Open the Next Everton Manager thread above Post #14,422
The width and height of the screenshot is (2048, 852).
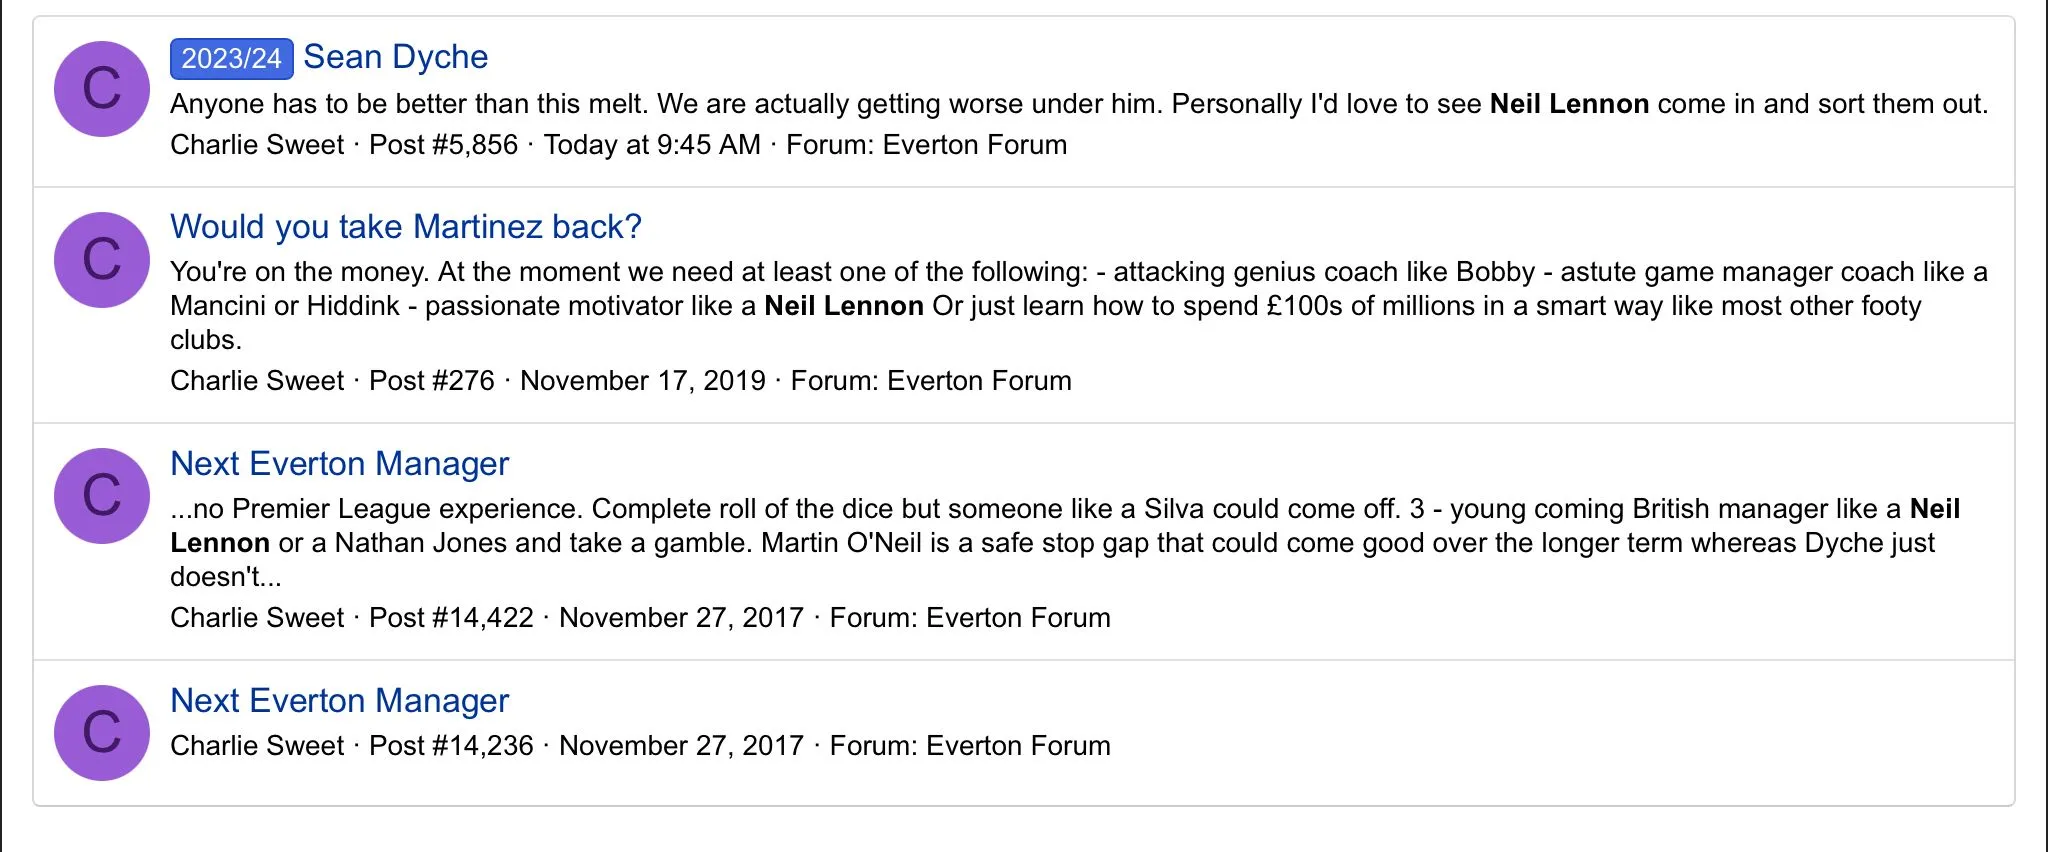pos(339,464)
